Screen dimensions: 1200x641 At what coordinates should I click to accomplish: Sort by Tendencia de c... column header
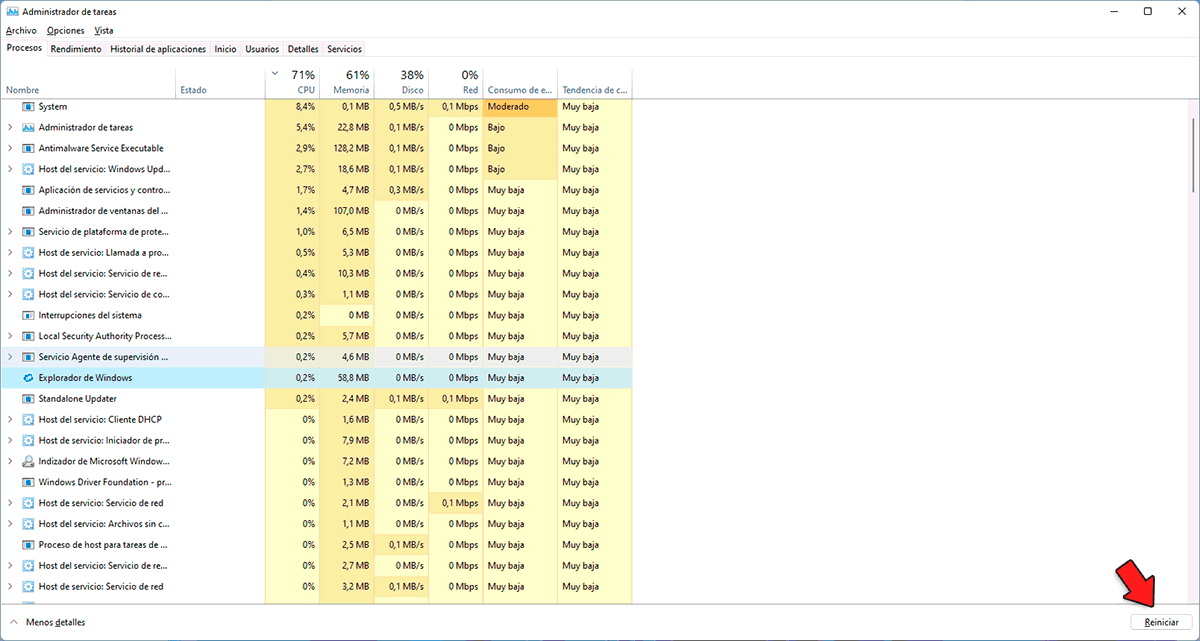coord(594,82)
